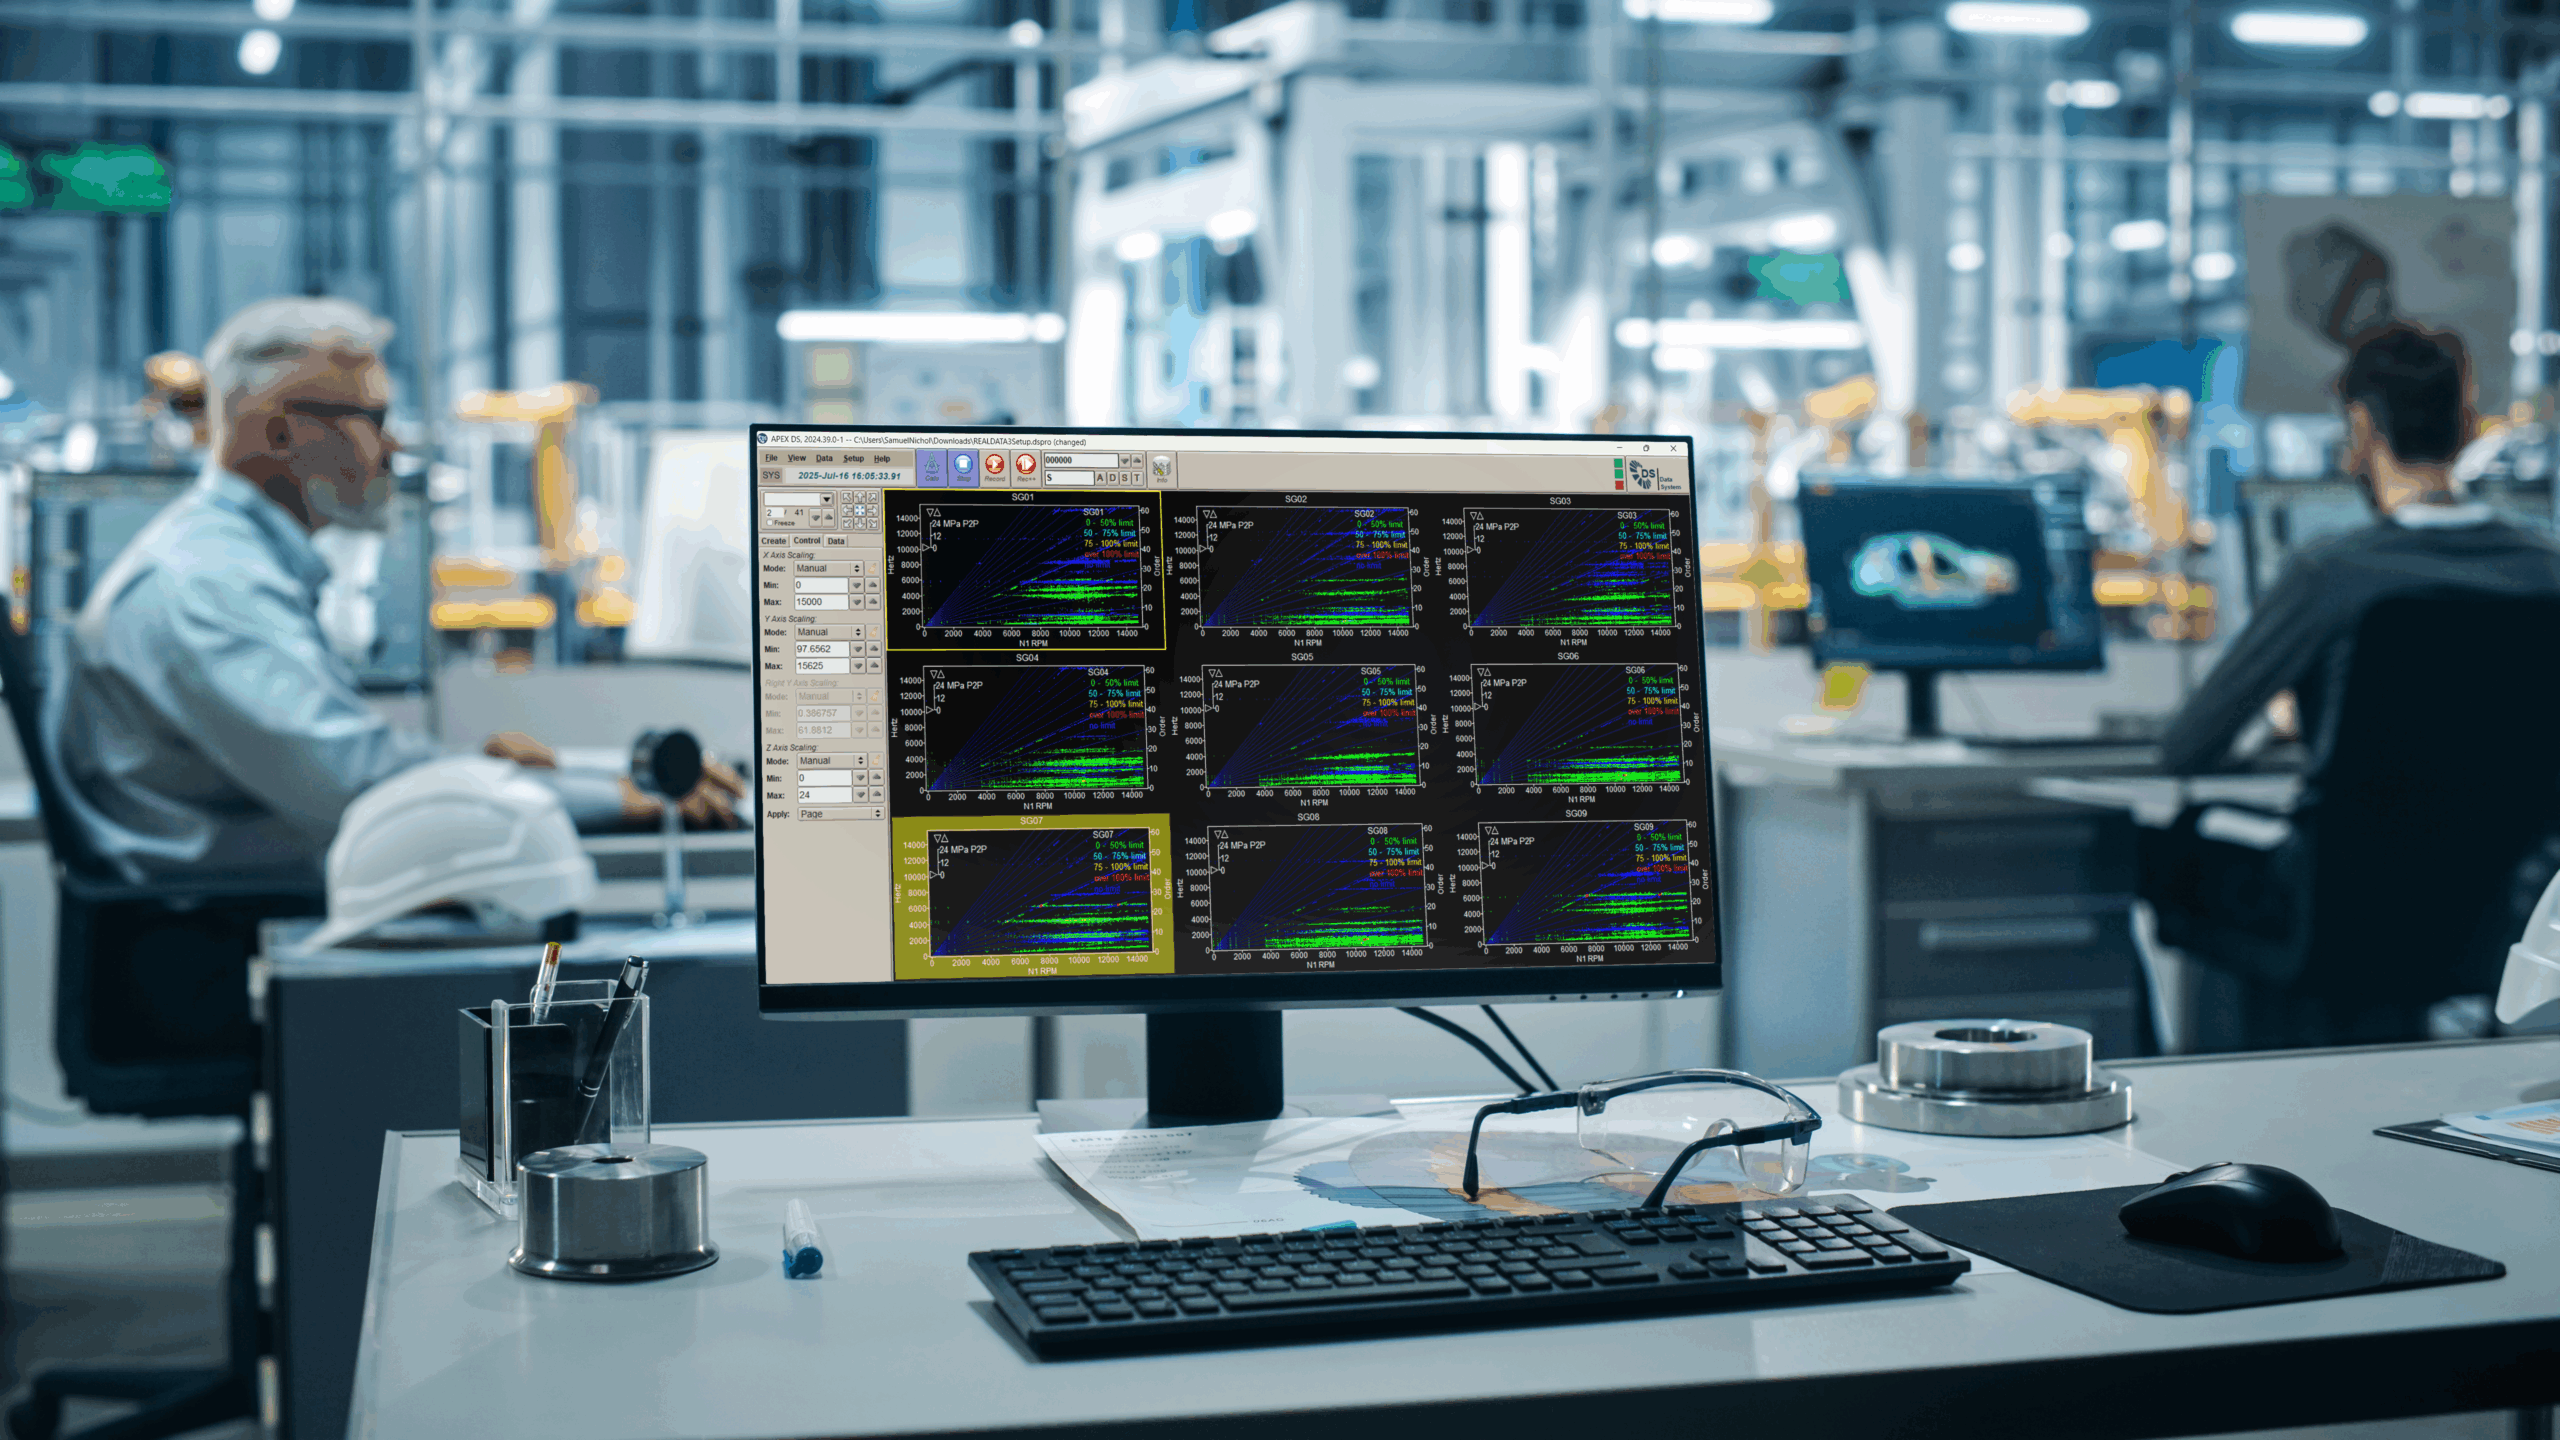Click the X Axis Scaling brush icon
This screenshot has width=2560, height=1440.
click(x=872, y=568)
